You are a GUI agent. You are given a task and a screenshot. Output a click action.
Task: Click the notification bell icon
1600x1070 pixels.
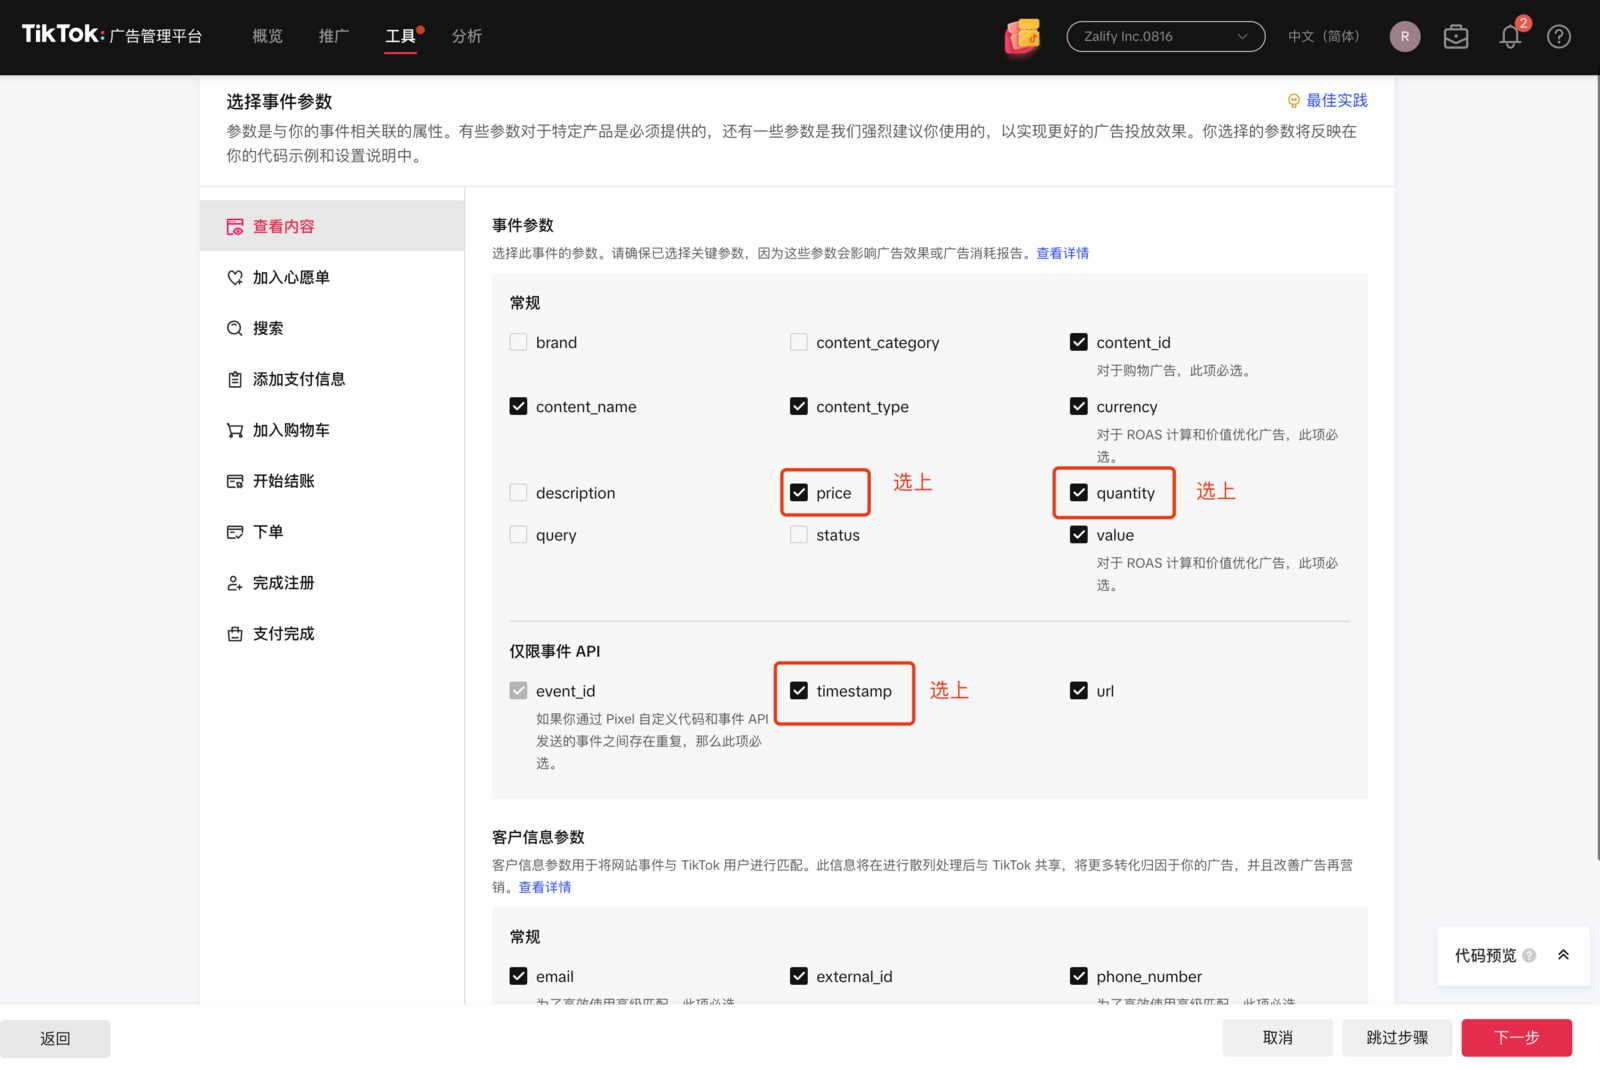1510,37
